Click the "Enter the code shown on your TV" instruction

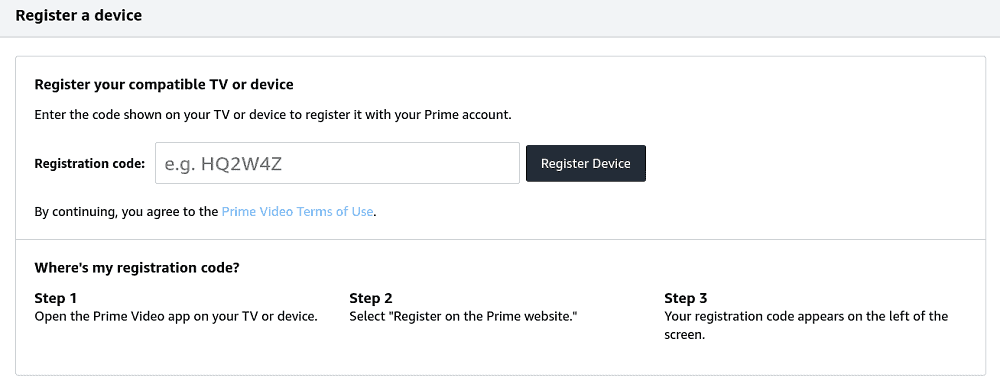click(273, 115)
